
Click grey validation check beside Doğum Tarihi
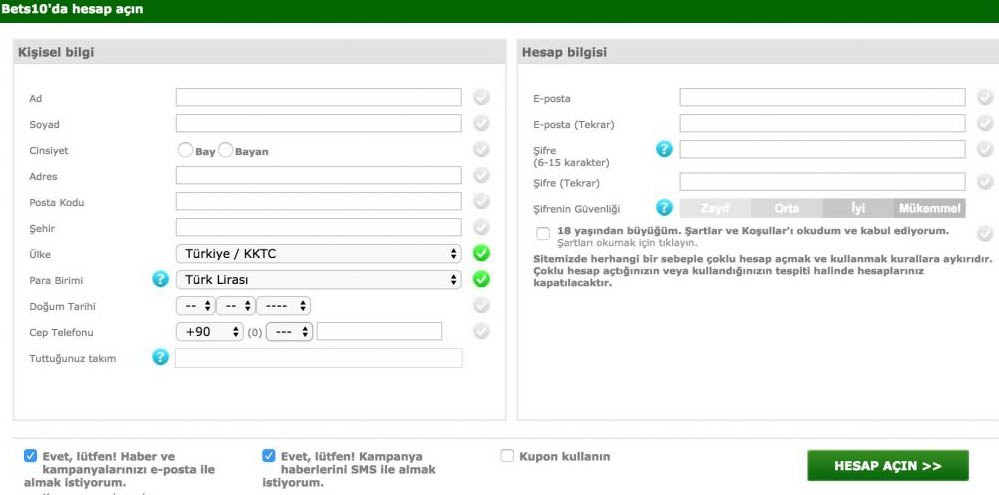(x=481, y=305)
